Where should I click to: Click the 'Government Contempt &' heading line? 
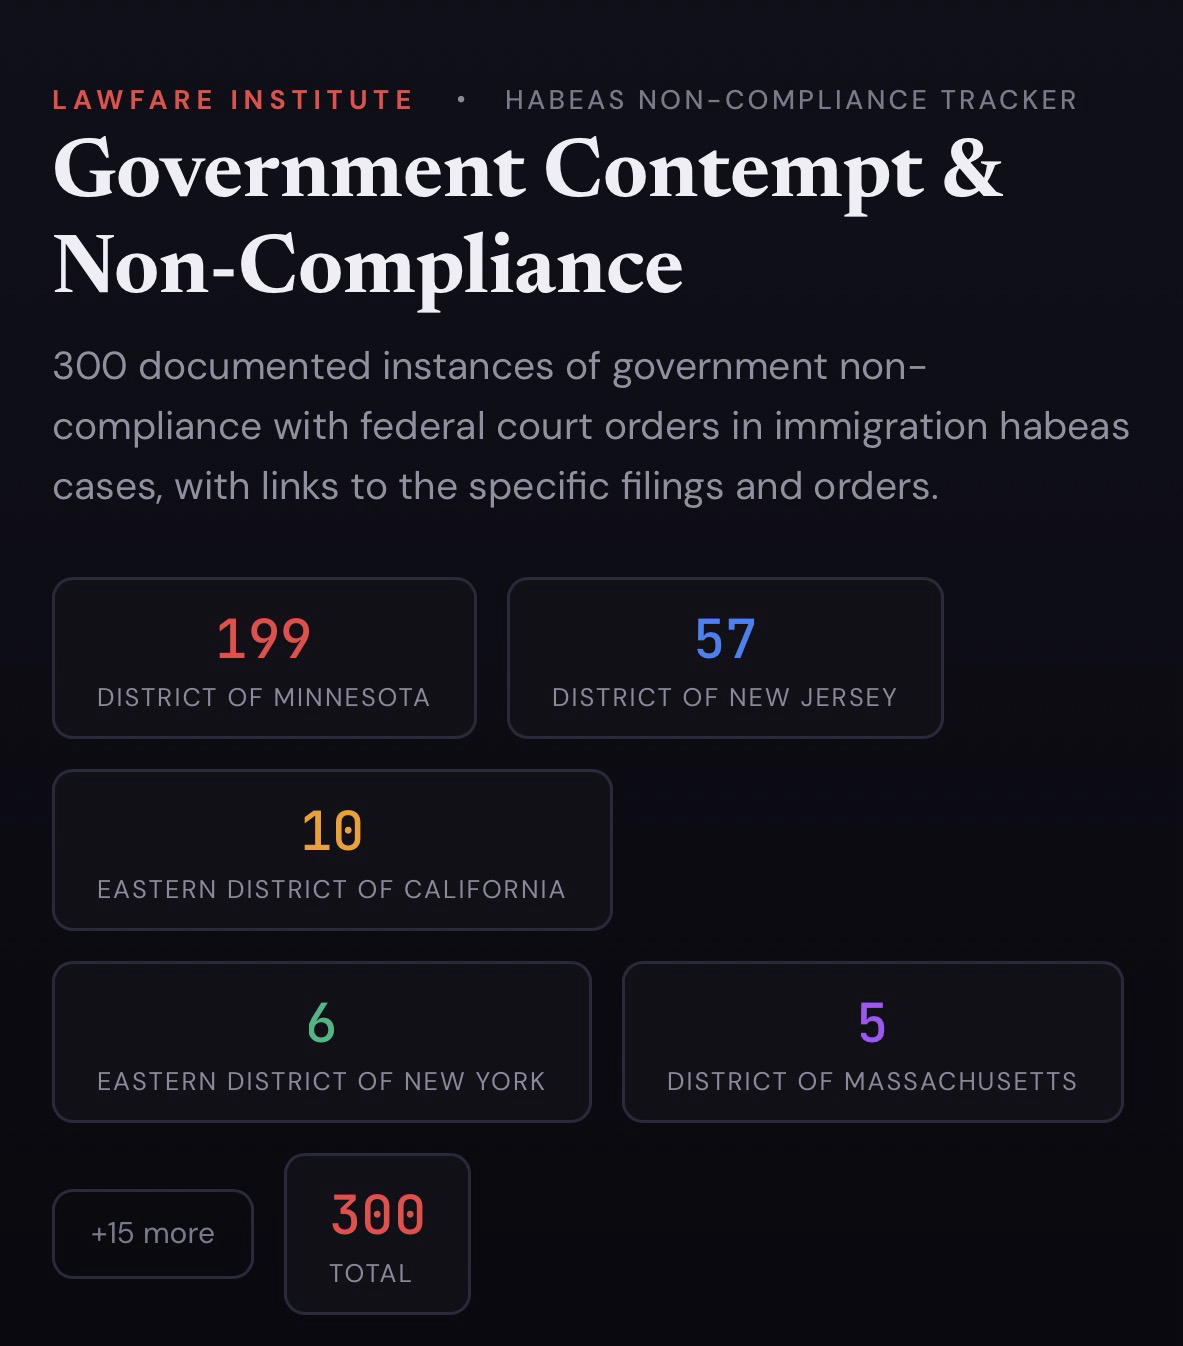(x=527, y=170)
